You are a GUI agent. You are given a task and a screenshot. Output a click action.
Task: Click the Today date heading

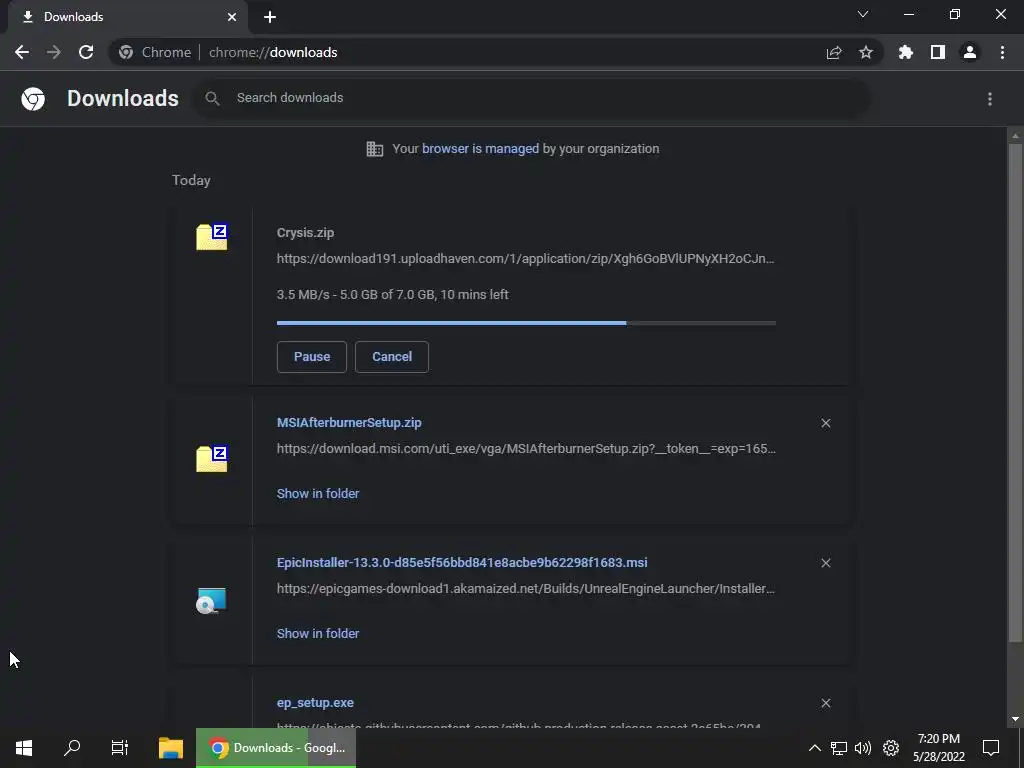pos(191,180)
